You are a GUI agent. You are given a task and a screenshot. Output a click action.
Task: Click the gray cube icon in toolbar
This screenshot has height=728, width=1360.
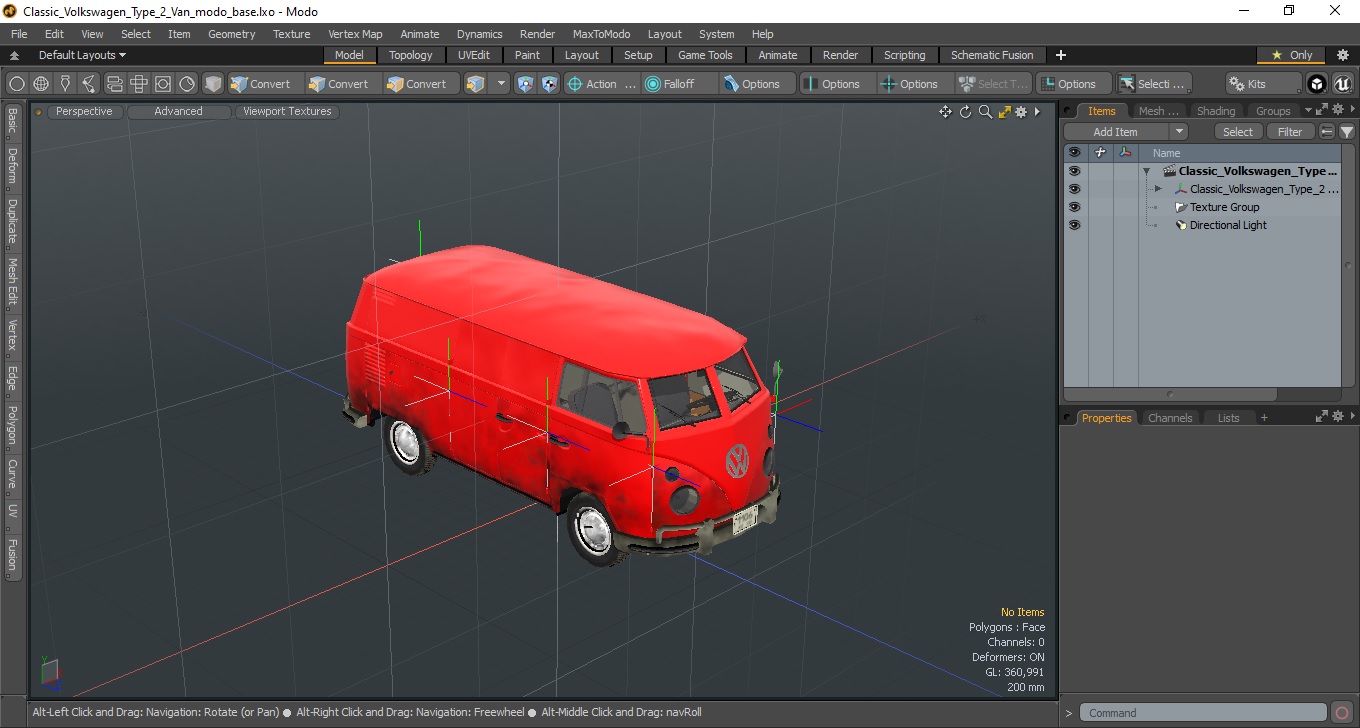point(213,84)
